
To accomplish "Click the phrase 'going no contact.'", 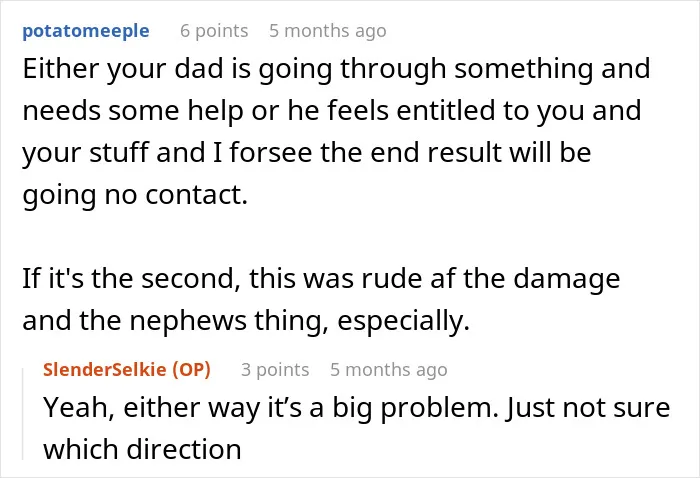I will (135, 195).
